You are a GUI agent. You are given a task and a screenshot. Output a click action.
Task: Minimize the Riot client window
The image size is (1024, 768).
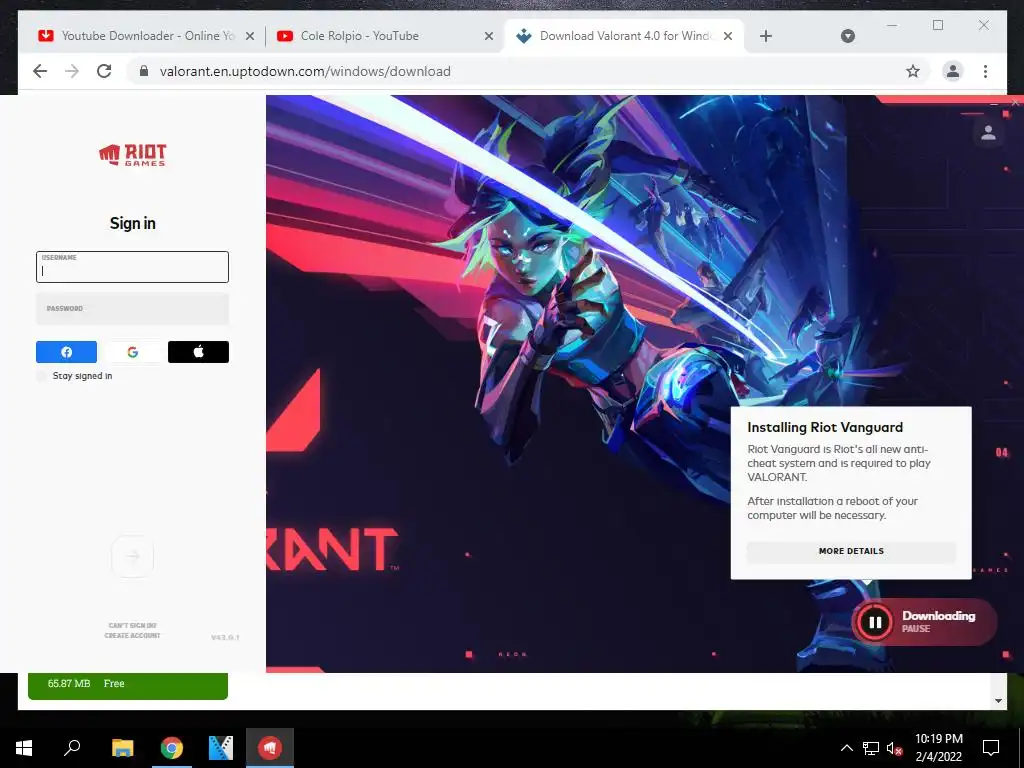pyautogui.click(x=994, y=103)
